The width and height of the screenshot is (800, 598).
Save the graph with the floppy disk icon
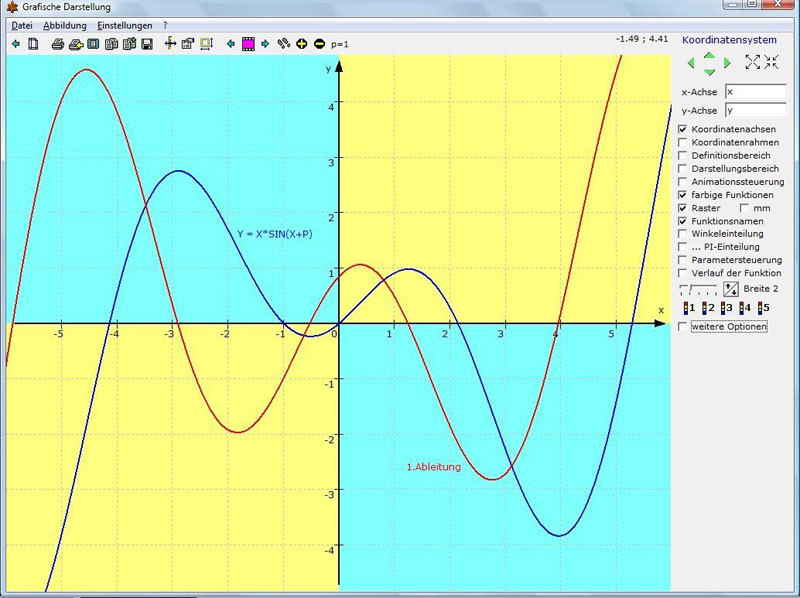point(147,44)
